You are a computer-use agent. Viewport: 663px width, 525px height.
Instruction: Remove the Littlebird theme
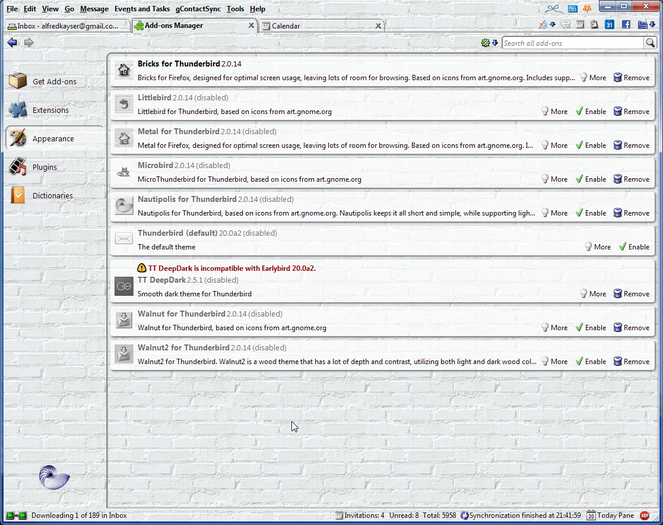pyautogui.click(x=631, y=111)
